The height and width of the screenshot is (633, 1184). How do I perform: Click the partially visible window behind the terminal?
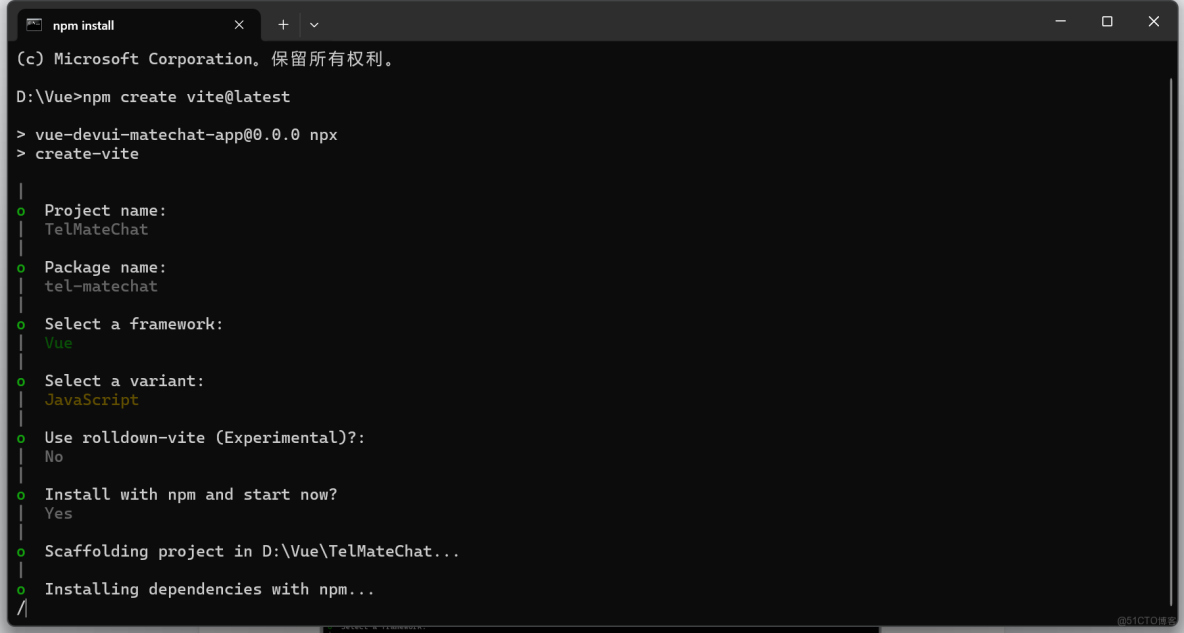[x=600, y=628]
